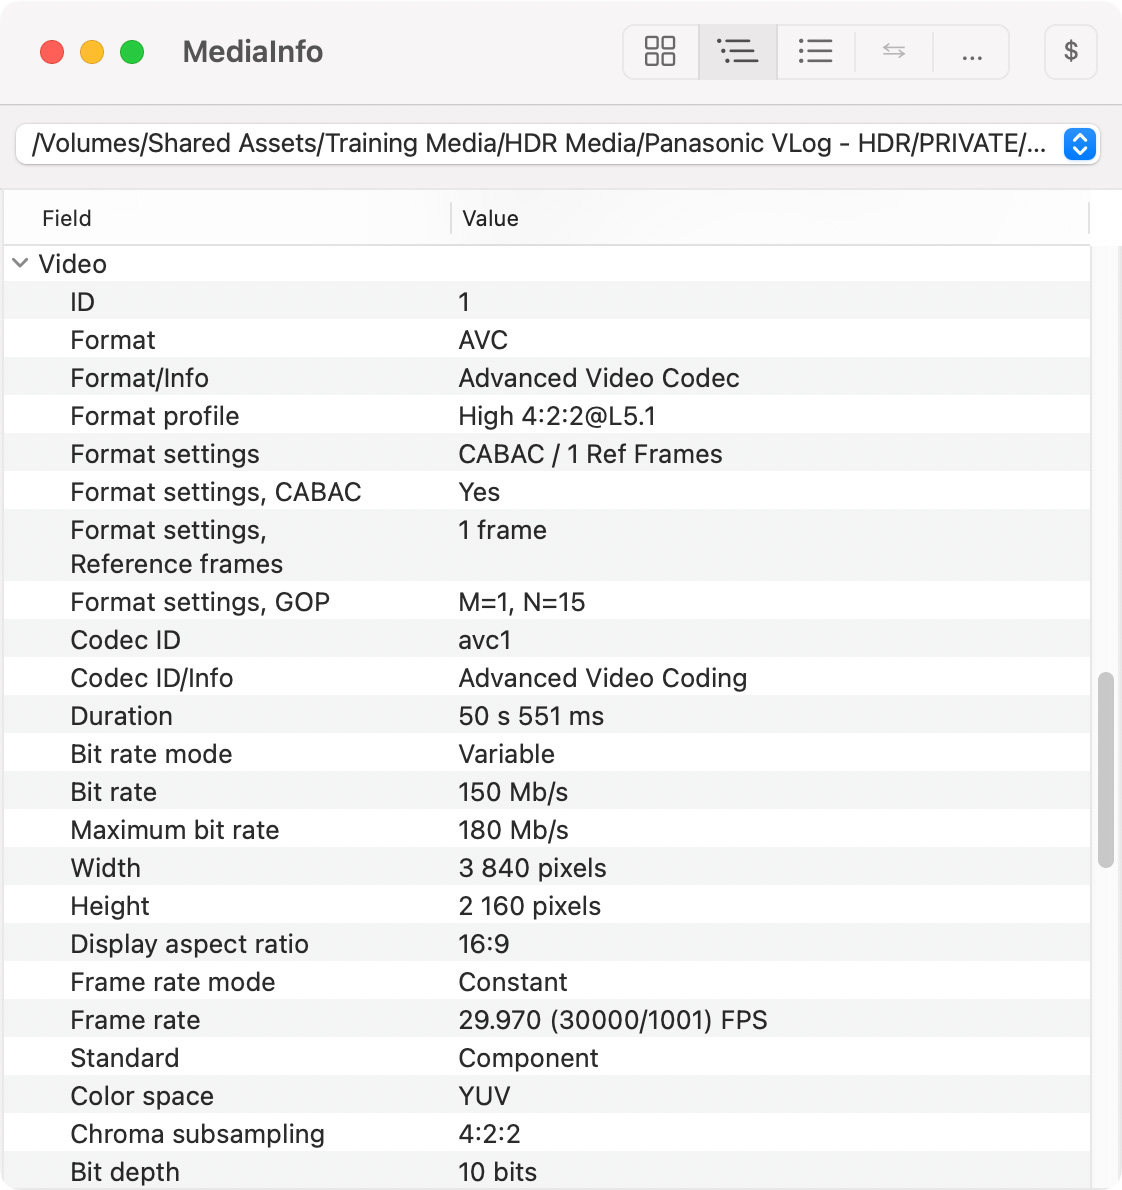Select the Video tree row label
Viewport: 1122px width, 1190px height.
[73, 264]
